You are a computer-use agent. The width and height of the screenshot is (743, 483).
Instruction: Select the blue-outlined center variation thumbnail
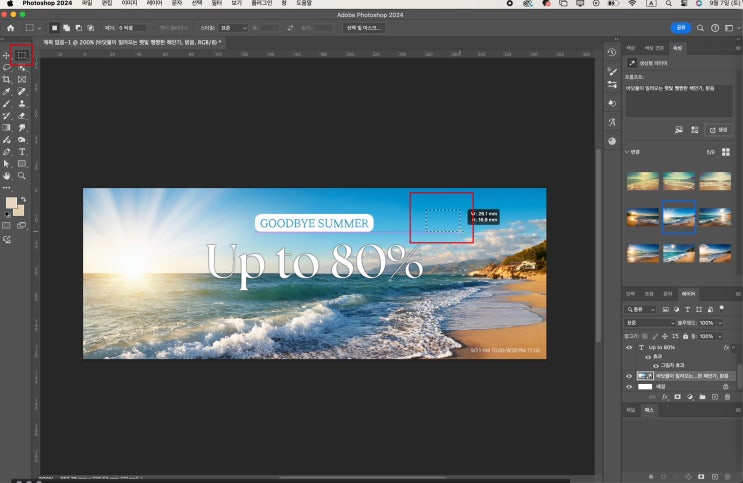[679, 217]
